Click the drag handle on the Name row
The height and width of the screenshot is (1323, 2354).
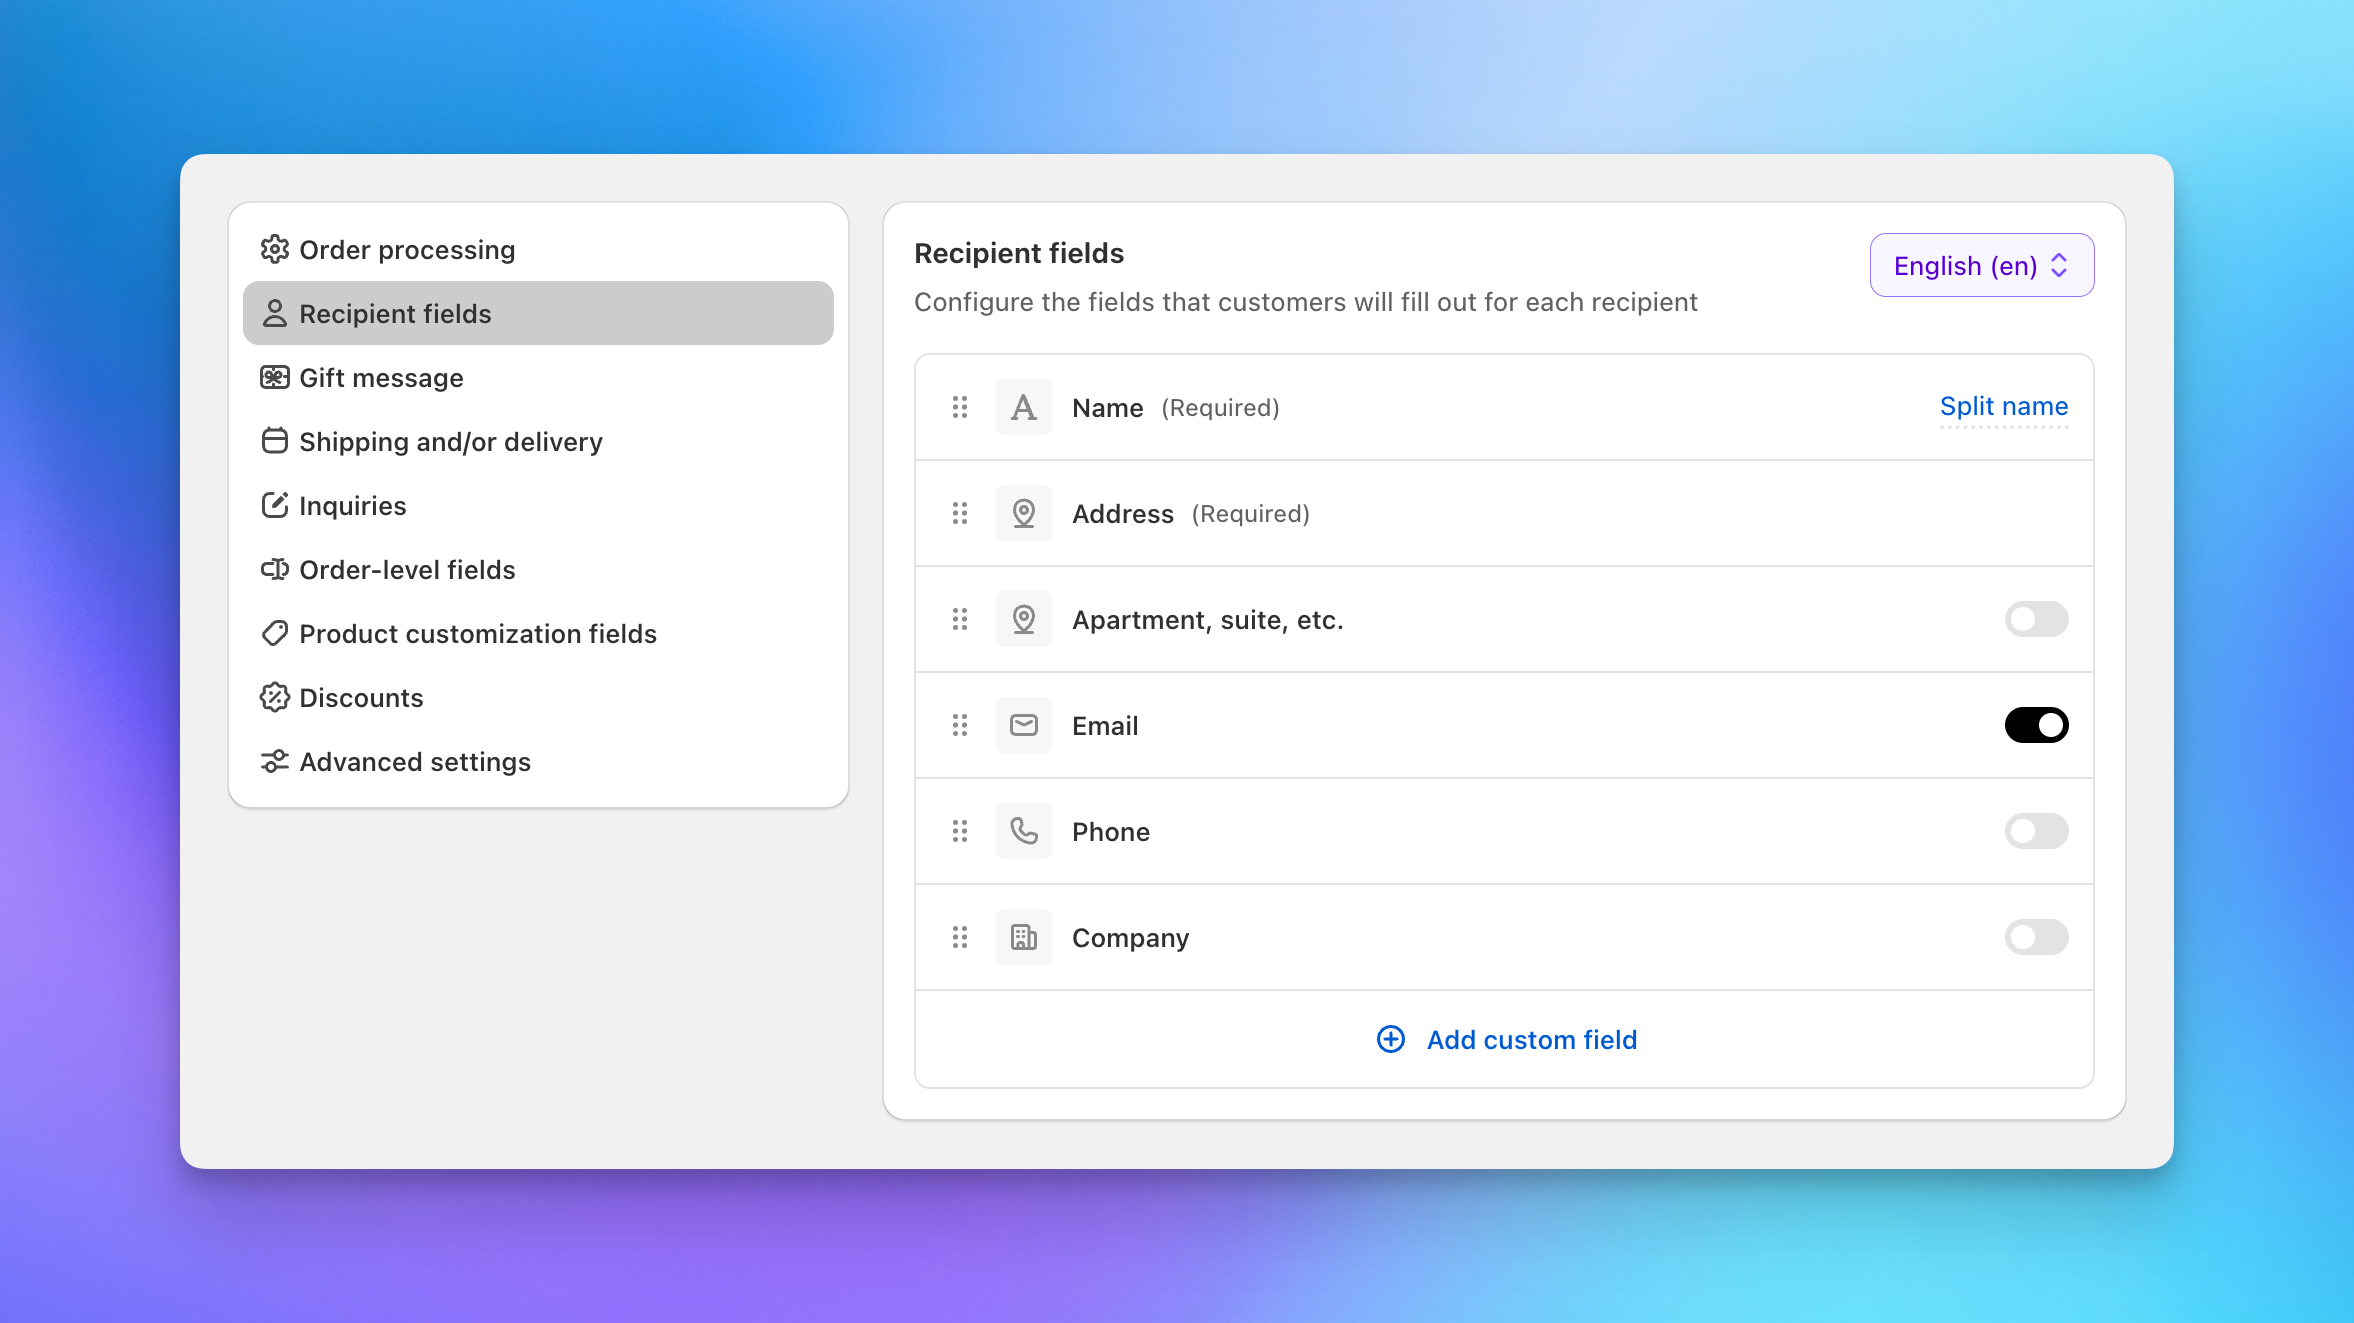960,407
